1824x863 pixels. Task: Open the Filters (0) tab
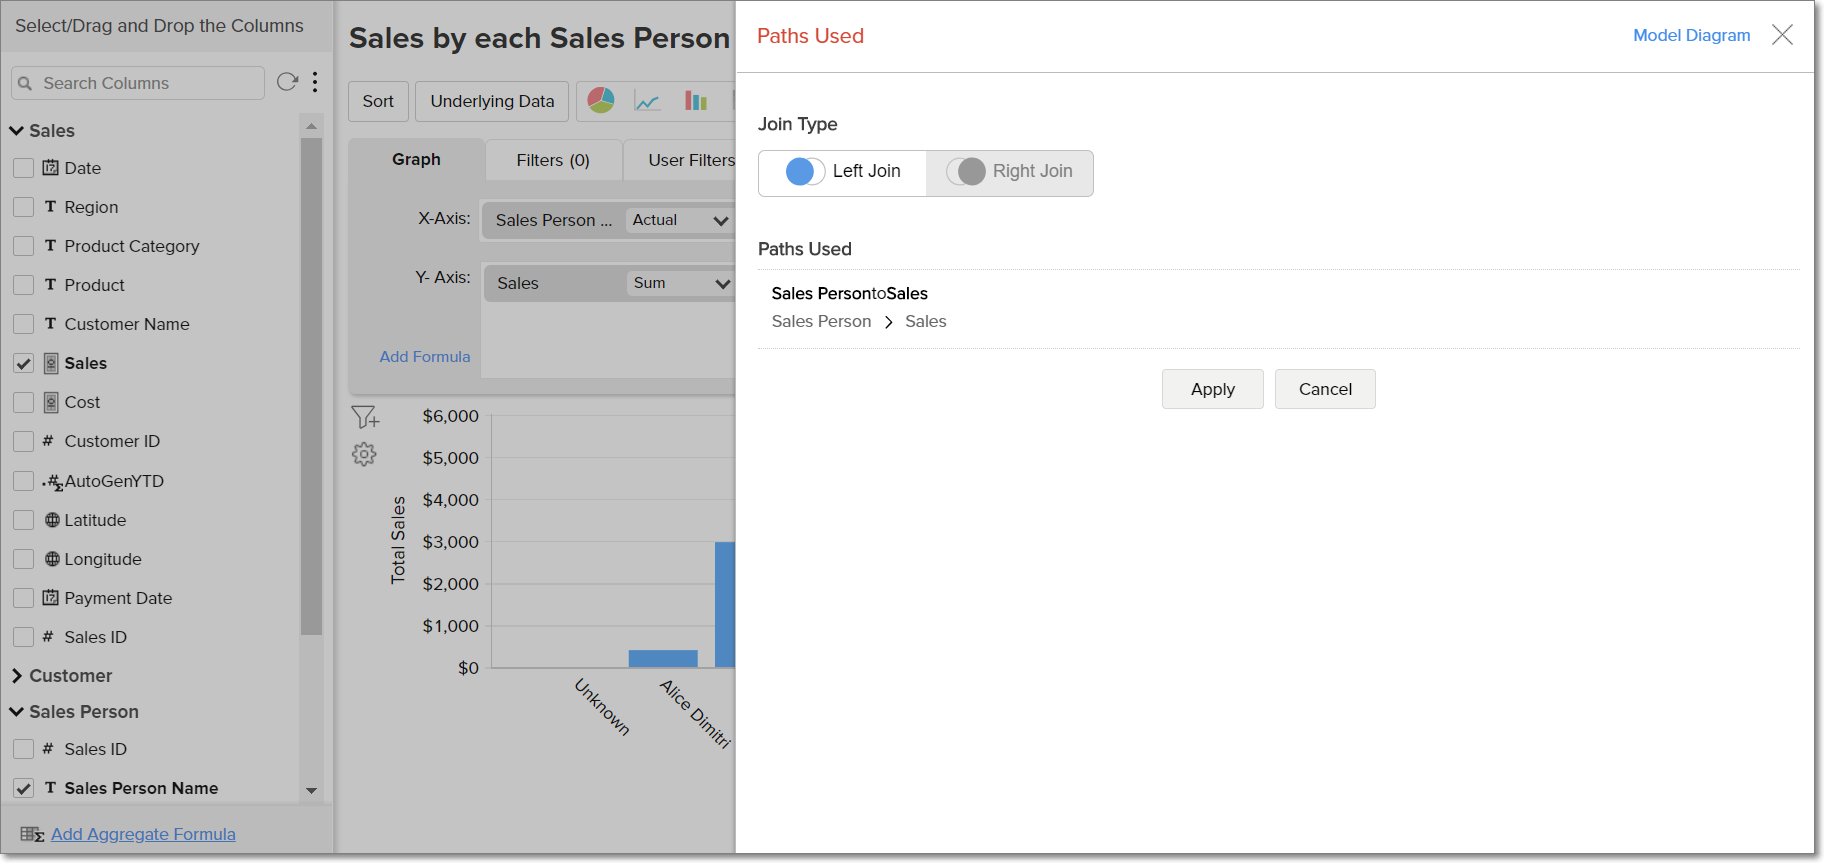(553, 160)
